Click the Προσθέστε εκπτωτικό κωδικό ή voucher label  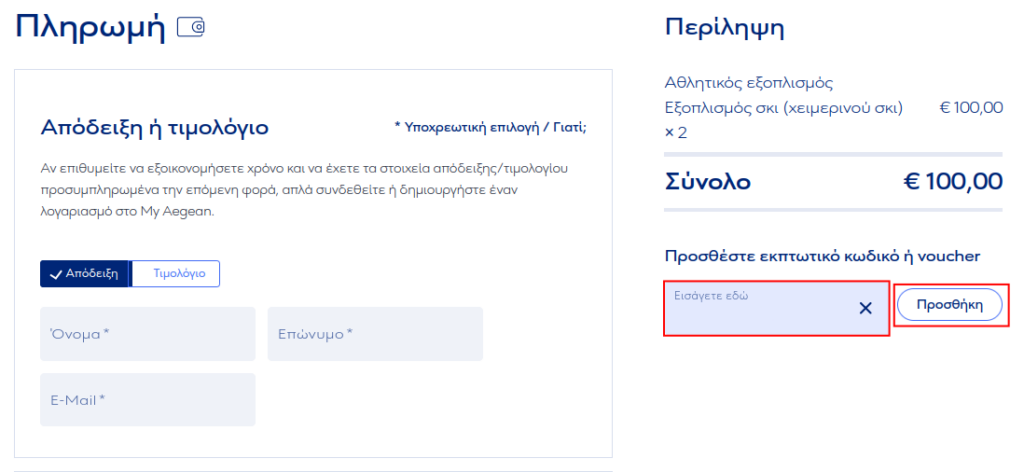coord(822,257)
